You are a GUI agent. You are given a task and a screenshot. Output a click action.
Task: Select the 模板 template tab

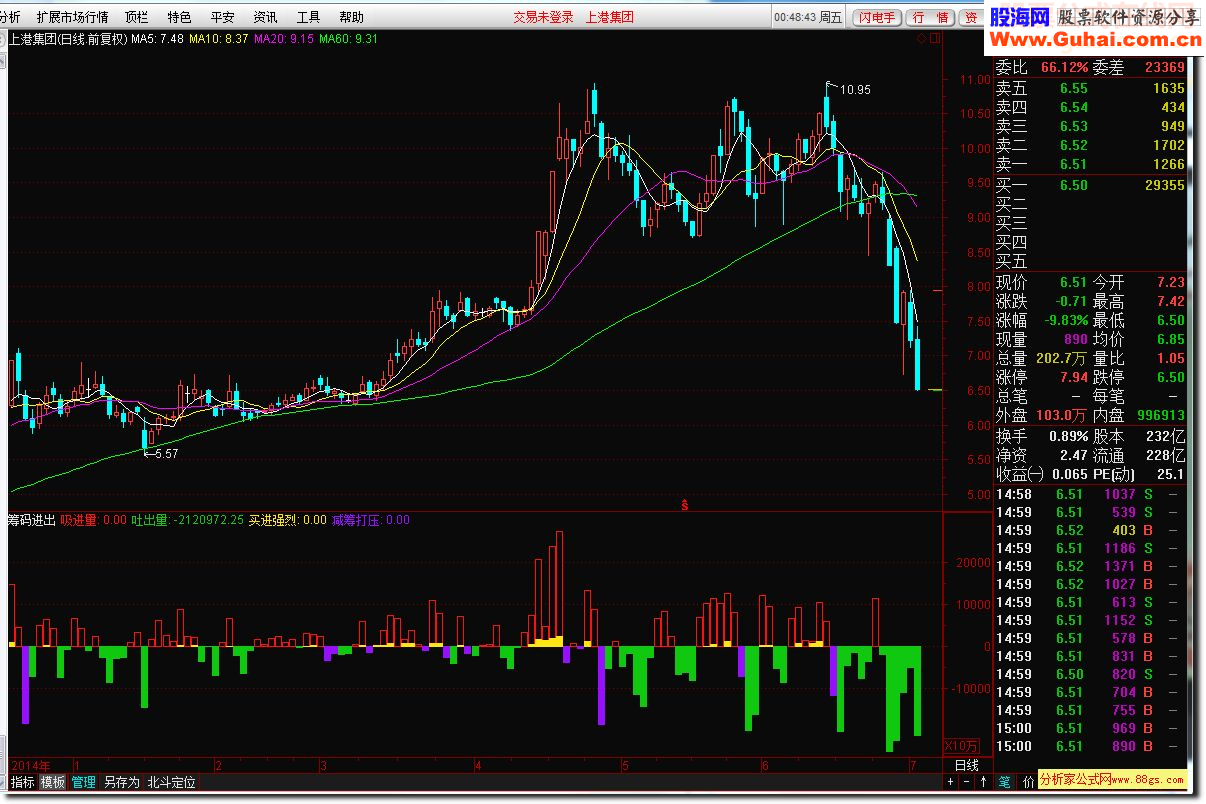point(52,782)
